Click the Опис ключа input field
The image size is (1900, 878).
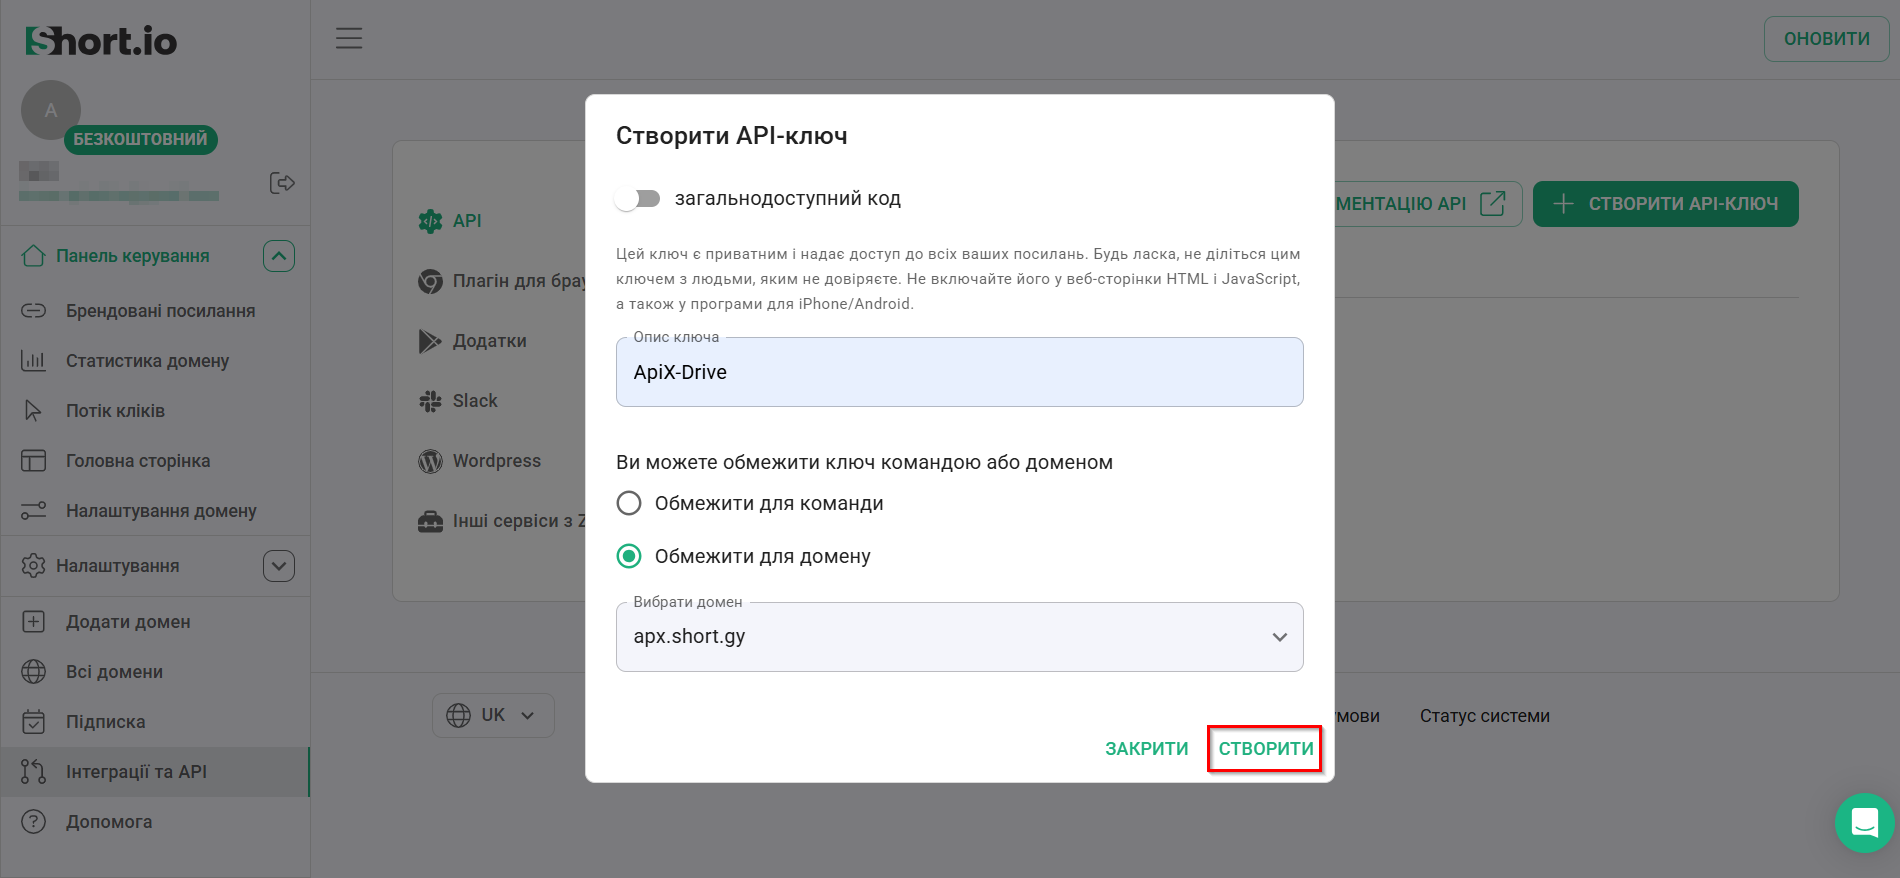(960, 372)
